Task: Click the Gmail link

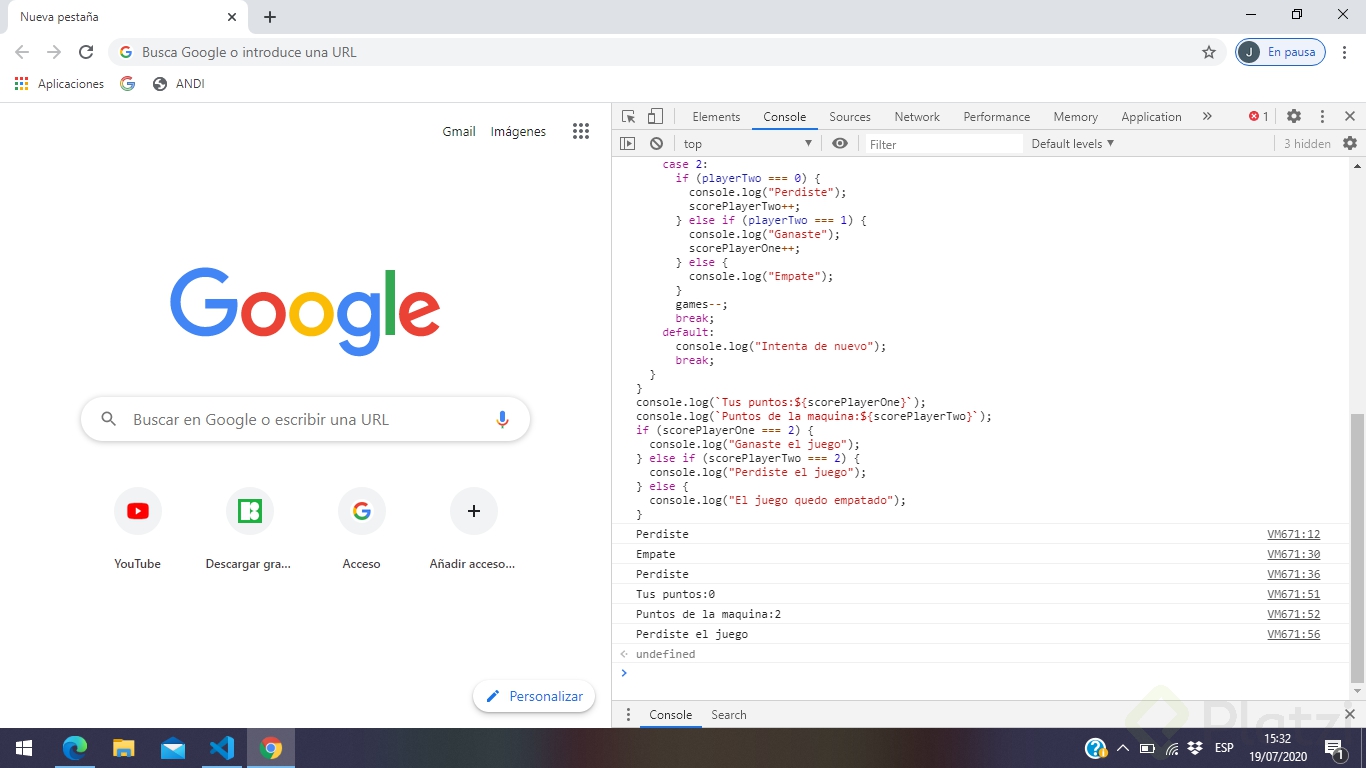Action: tap(459, 131)
